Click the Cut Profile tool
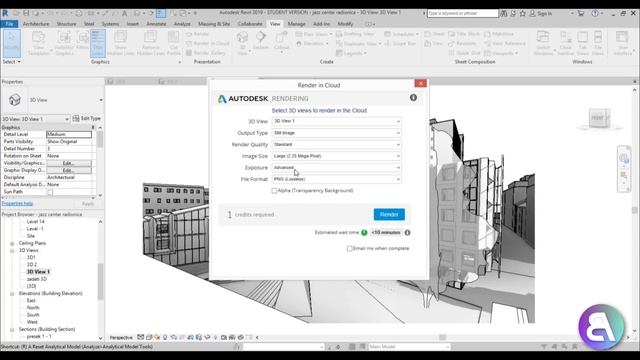640x360 pixels. click(173, 43)
